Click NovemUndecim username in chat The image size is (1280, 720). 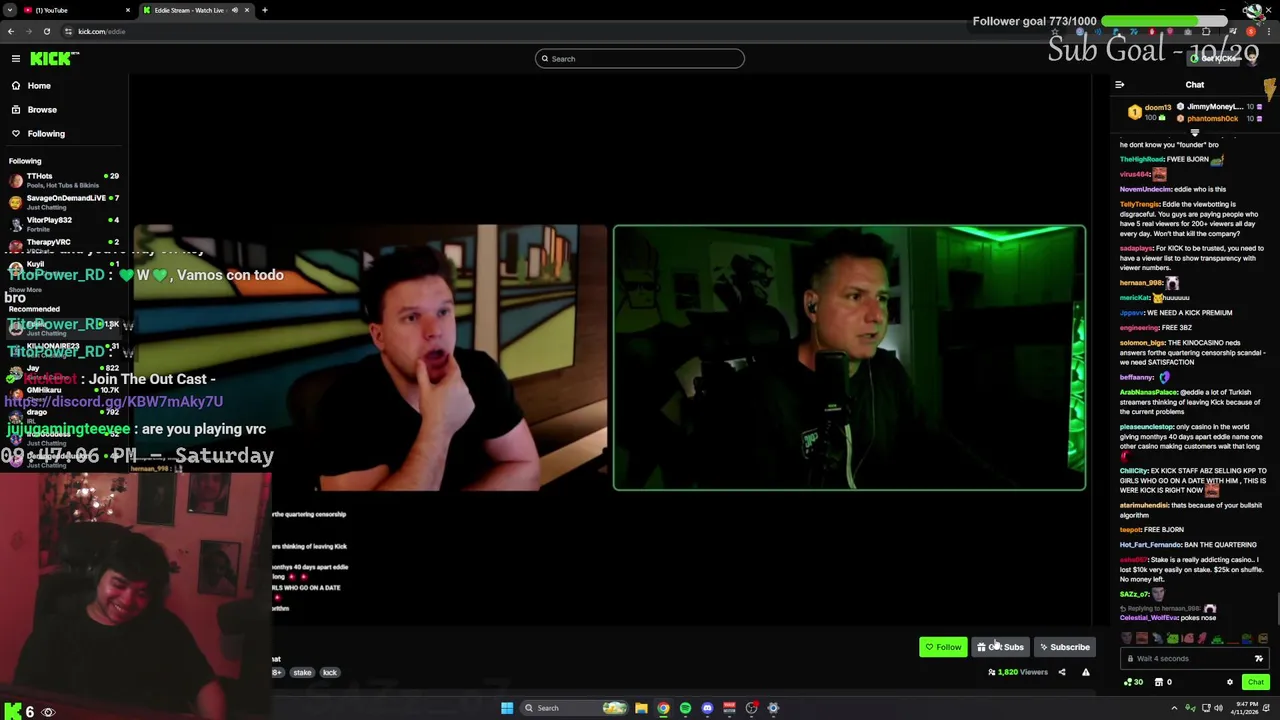1145,189
